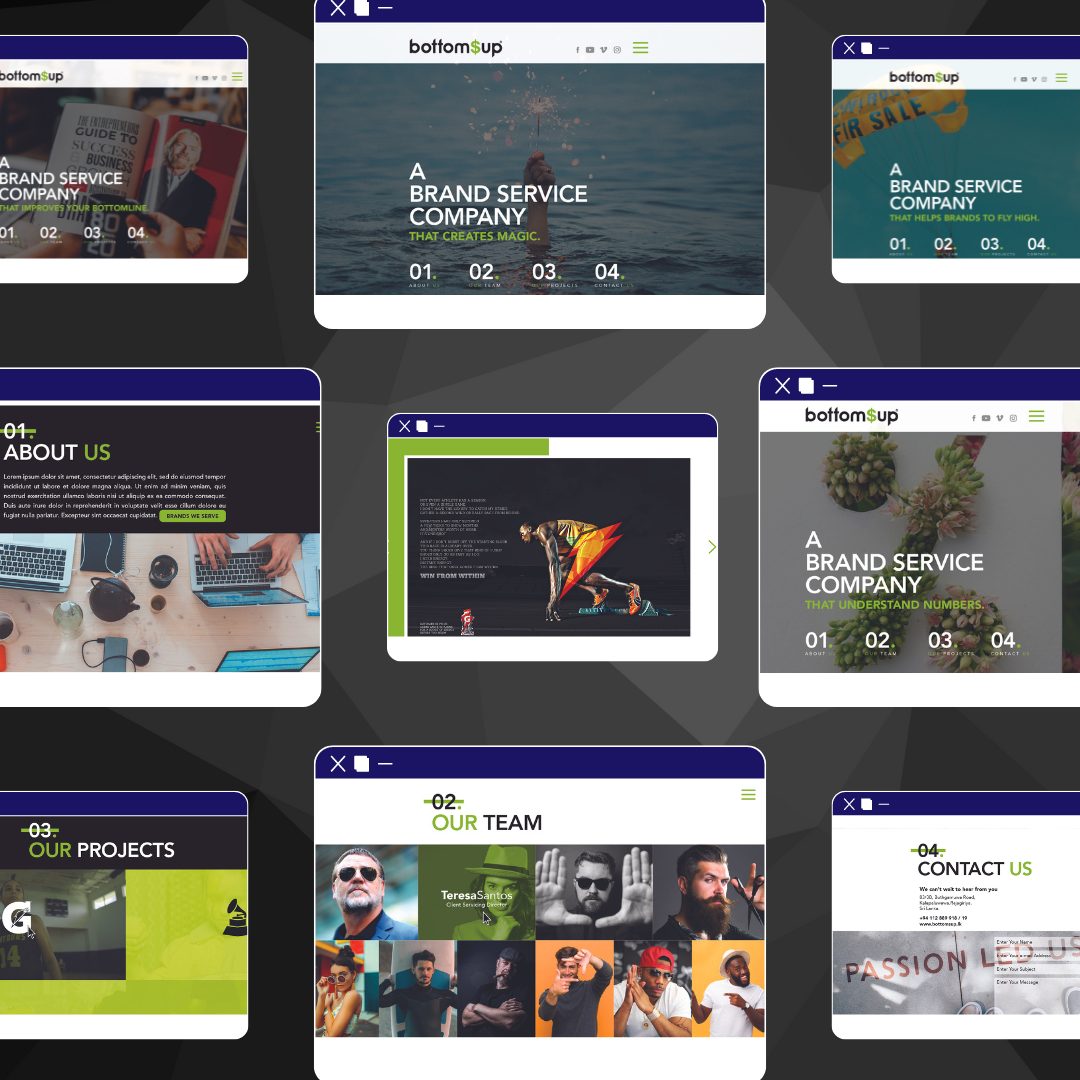Screen dimensions: 1080x1080
Task: Select '04. Contact Us' in 'Understand Numbers' window
Action: click(x=1006, y=643)
